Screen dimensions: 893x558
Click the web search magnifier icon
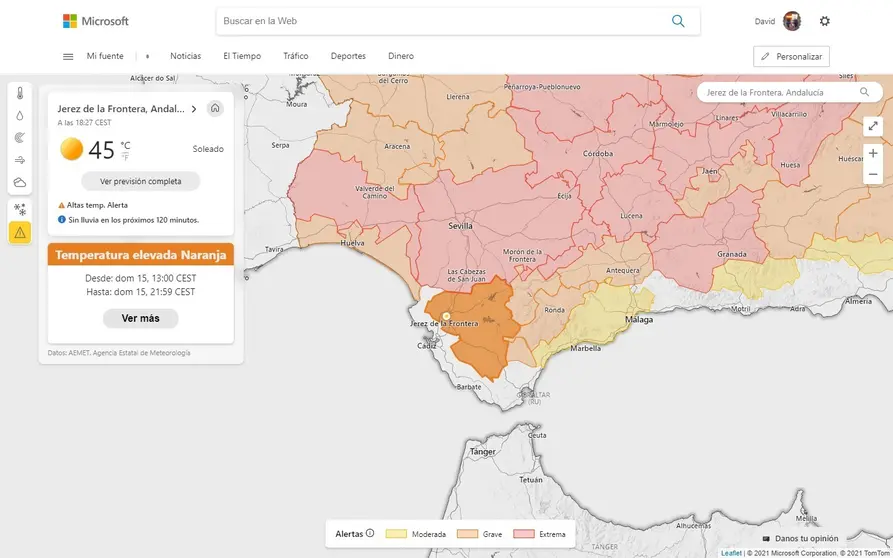678,21
